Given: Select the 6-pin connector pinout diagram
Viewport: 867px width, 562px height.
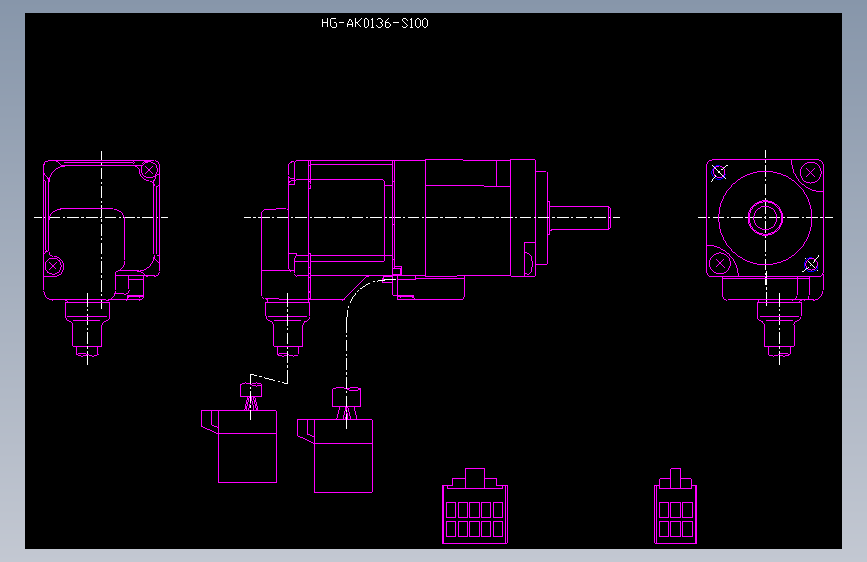Looking at the screenshot, I should point(675,506).
